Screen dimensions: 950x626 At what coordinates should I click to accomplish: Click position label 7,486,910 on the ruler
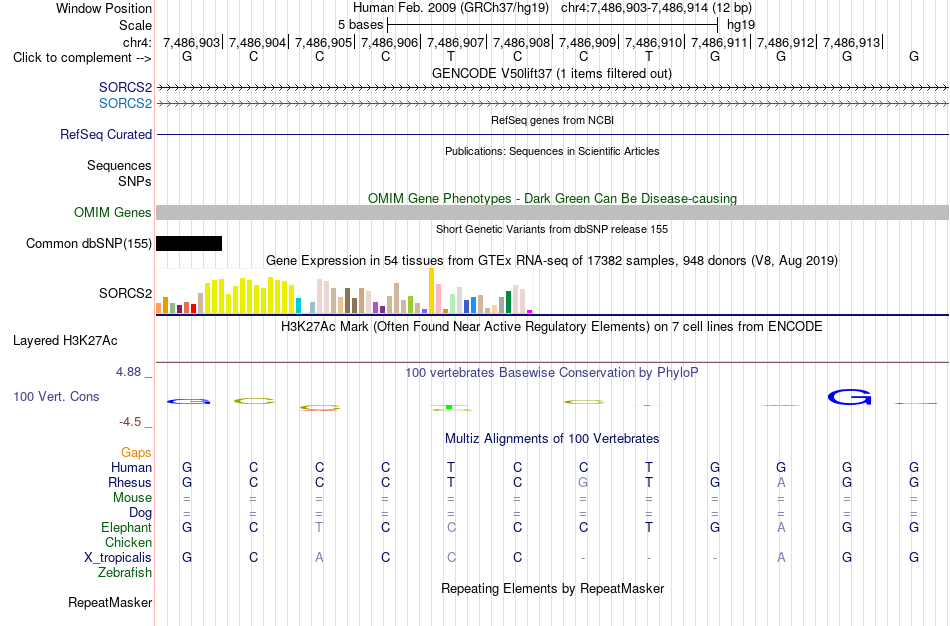pyautogui.click(x=653, y=42)
